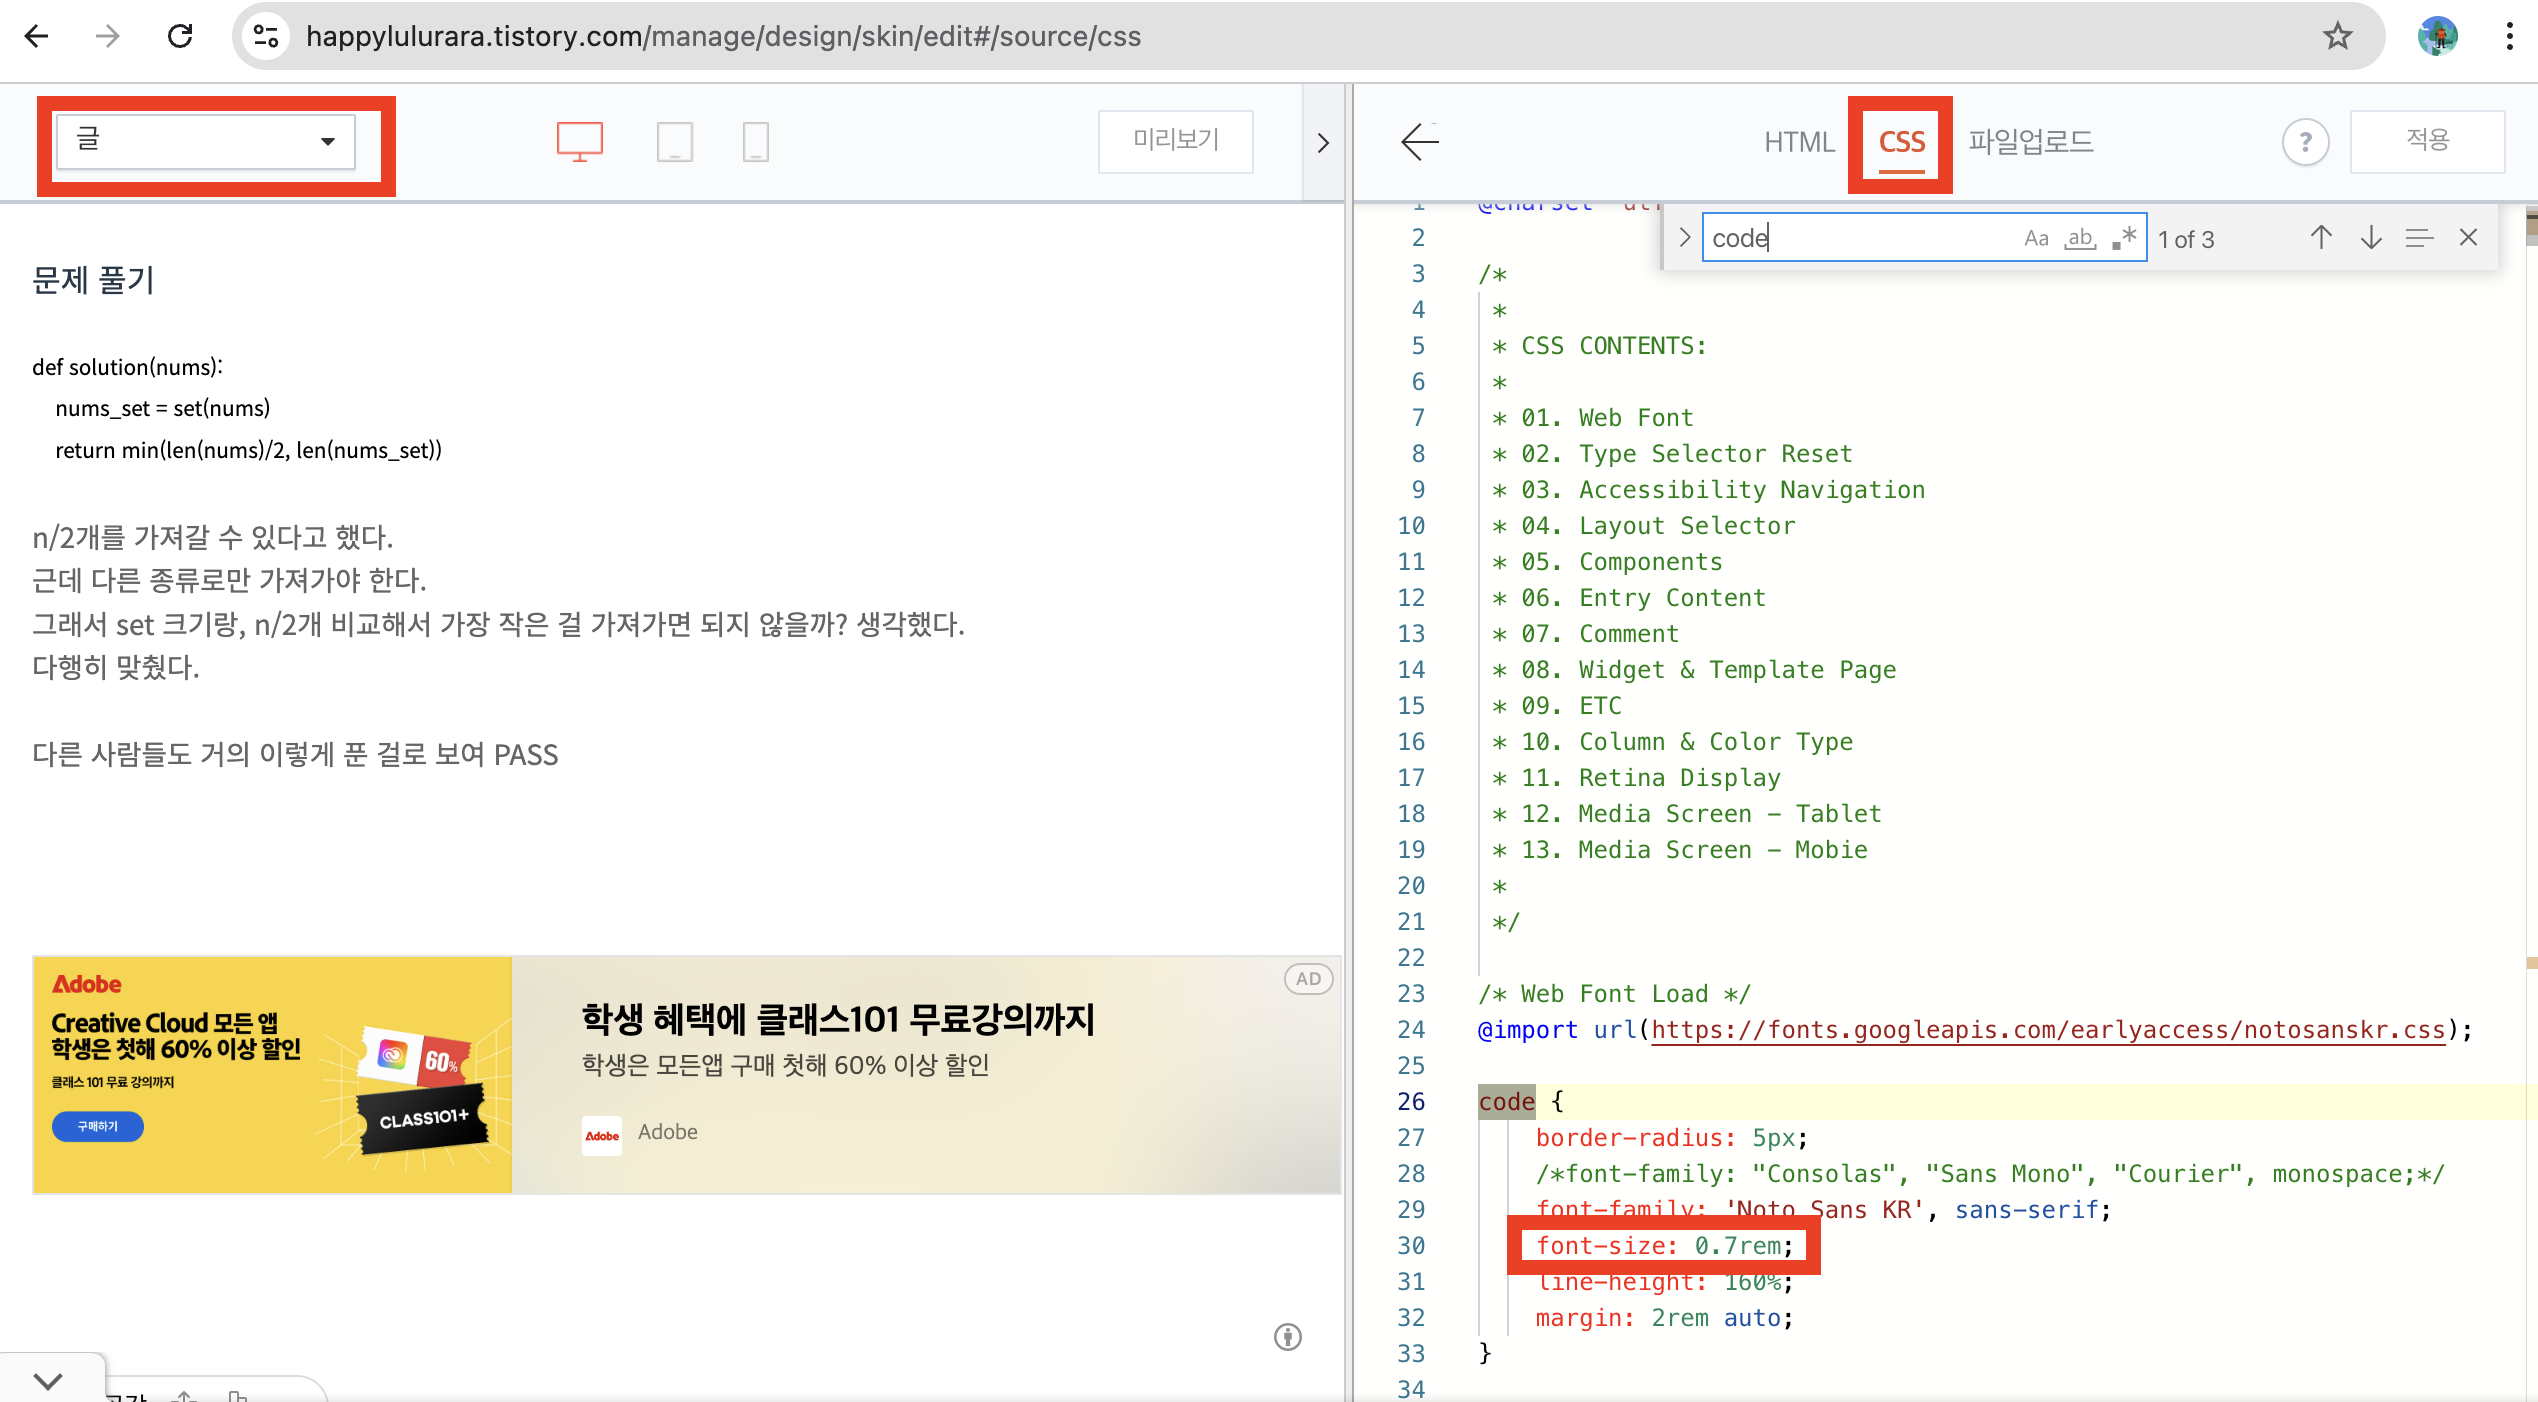The width and height of the screenshot is (2538, 1402).
Task: Switch to the 파일업로드 tab
Action: coord(2030,142)
